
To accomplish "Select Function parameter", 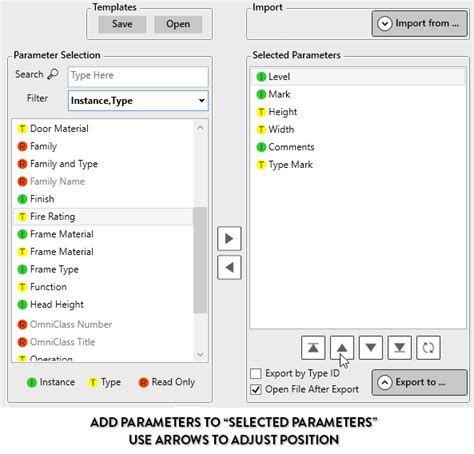I will pos(103,287).
